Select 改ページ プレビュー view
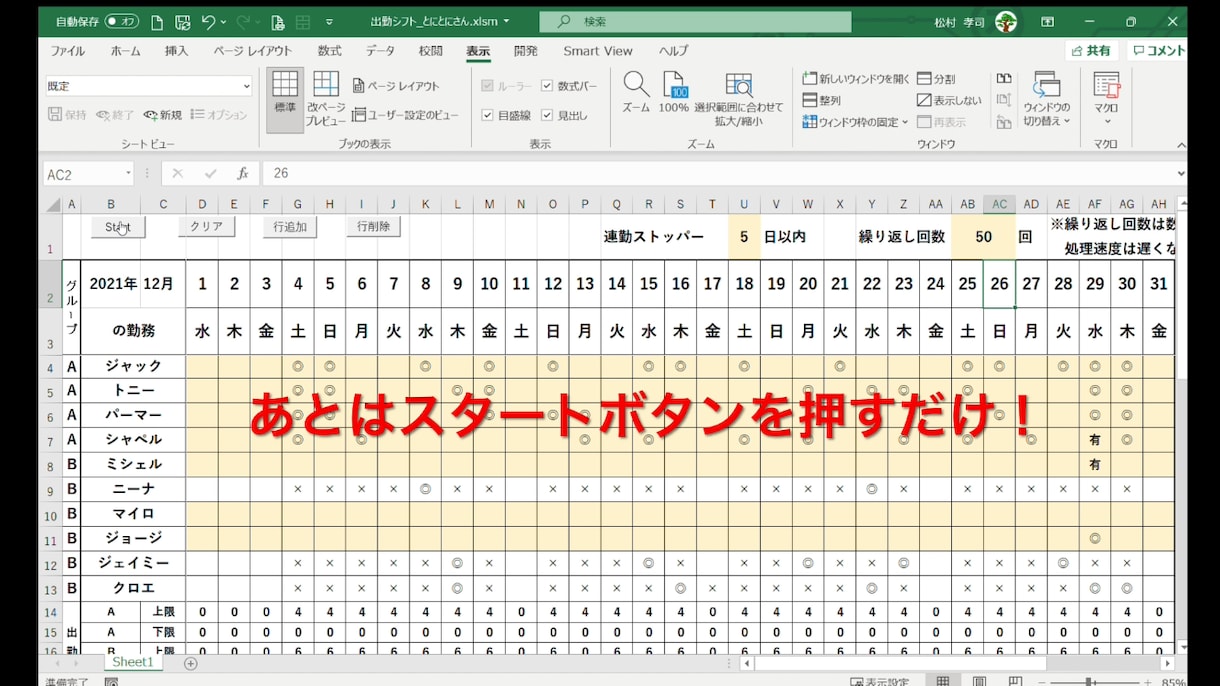 pos(326,100)
